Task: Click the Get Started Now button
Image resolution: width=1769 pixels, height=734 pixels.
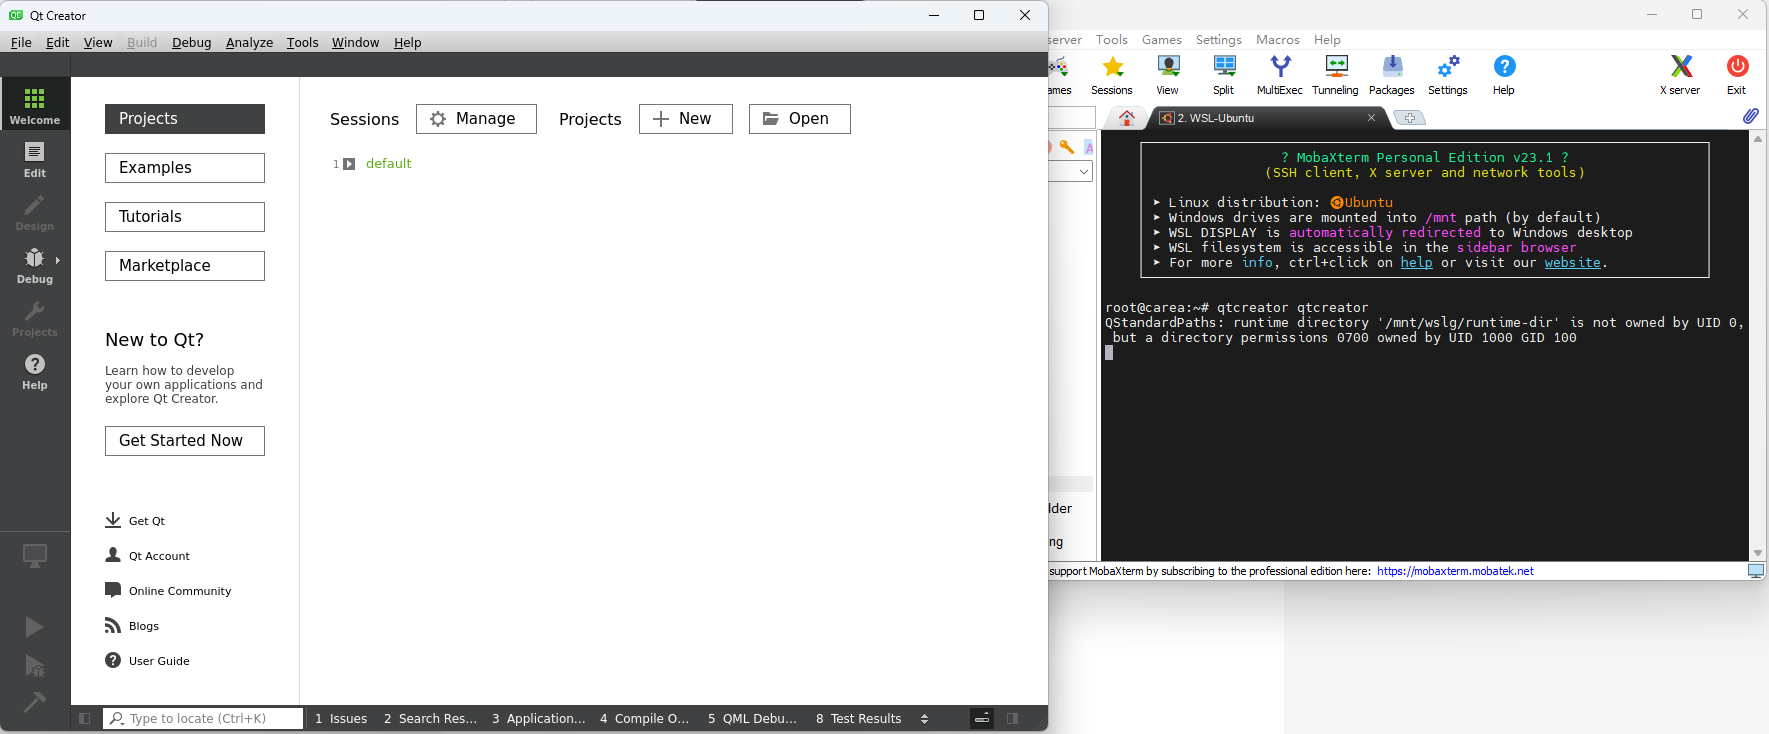Action: point(185,441)
